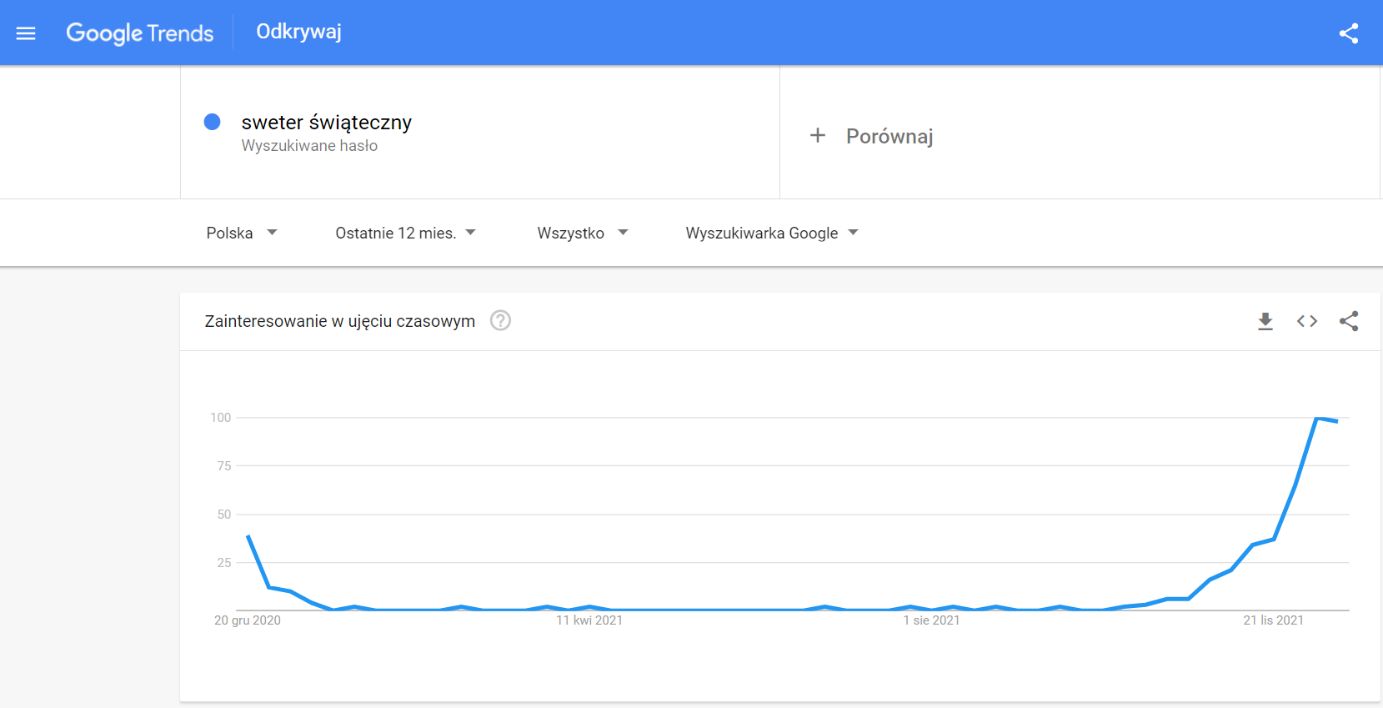Select the 21 lis 2021 axis label

coord(1273,621)
